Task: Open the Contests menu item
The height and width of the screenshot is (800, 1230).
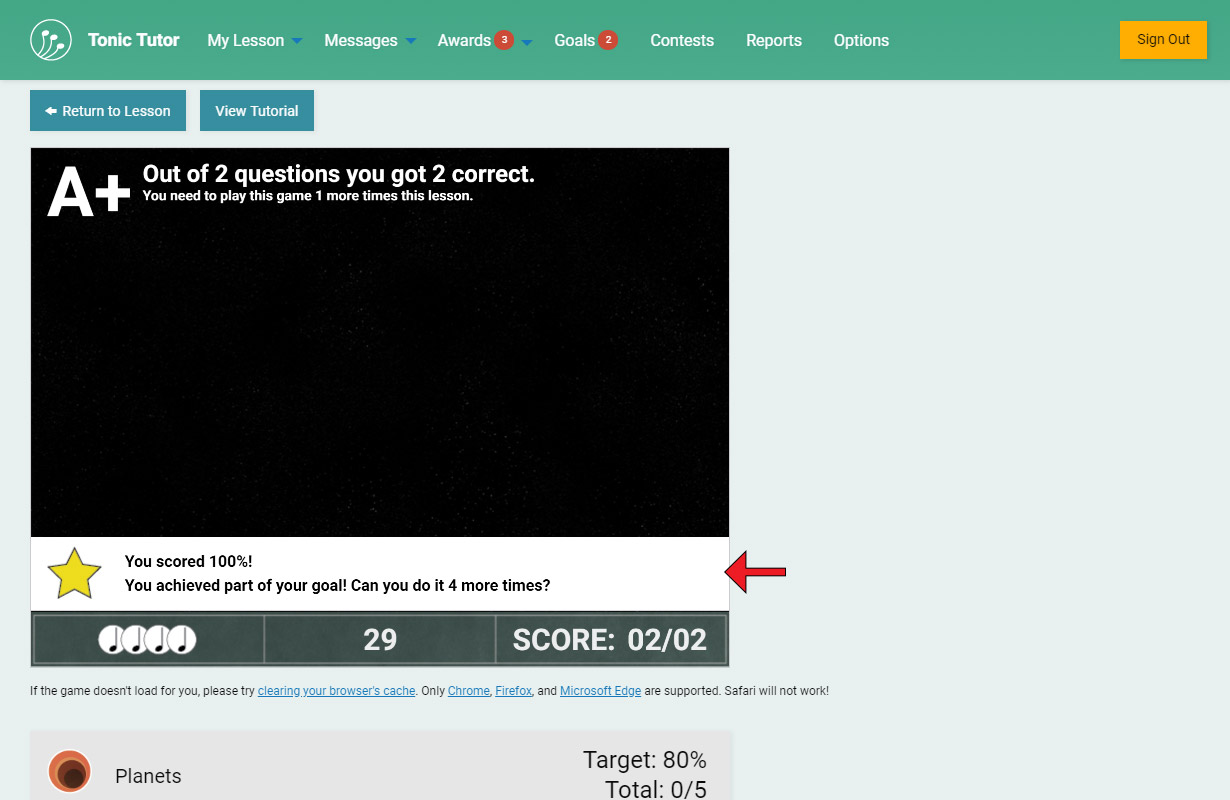Action: pyautogui.click(x=682, y=40)
